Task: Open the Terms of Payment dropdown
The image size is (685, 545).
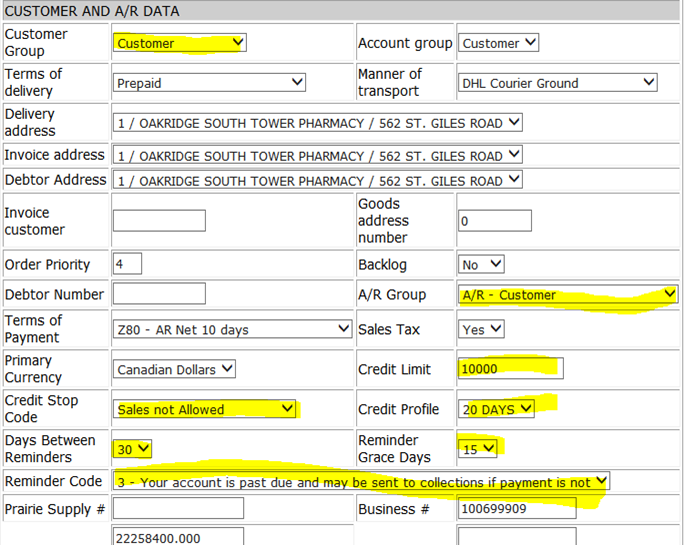Action: point(232,329)
